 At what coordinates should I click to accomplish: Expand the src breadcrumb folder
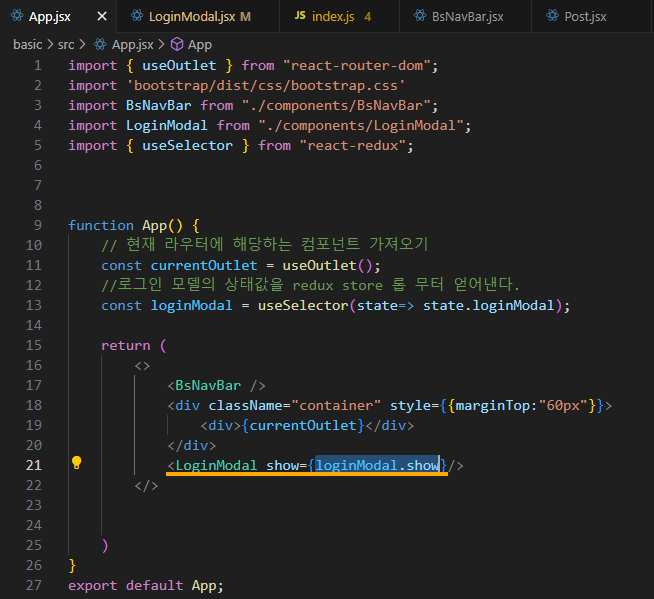click(66, 44)
